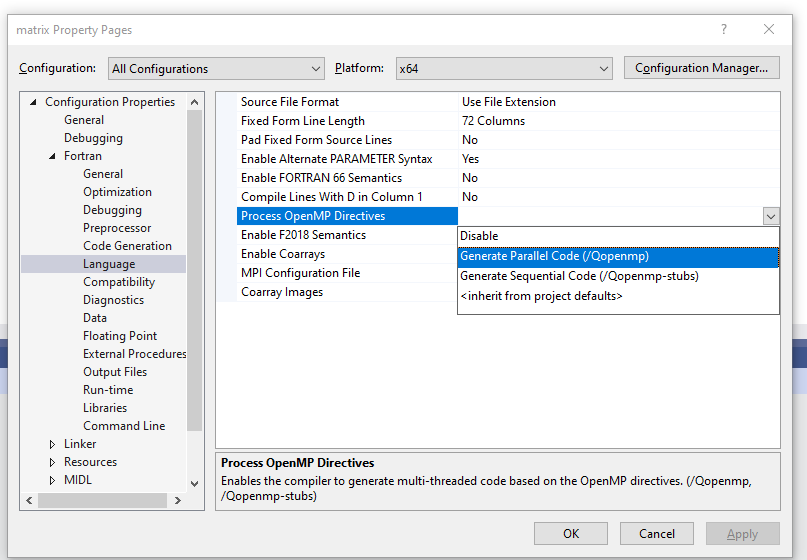The image size is (807, 560).
Task: Click the help question mark icon
Action: 724,30
